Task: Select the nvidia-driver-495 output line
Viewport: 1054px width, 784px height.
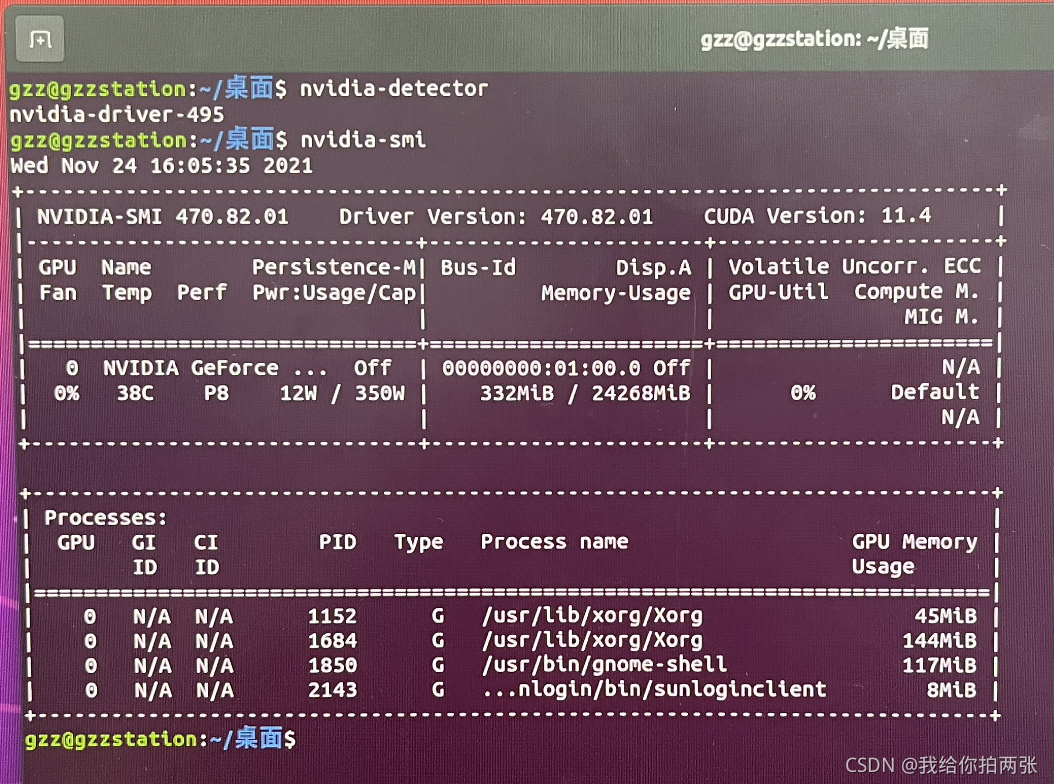Action: 117,114
